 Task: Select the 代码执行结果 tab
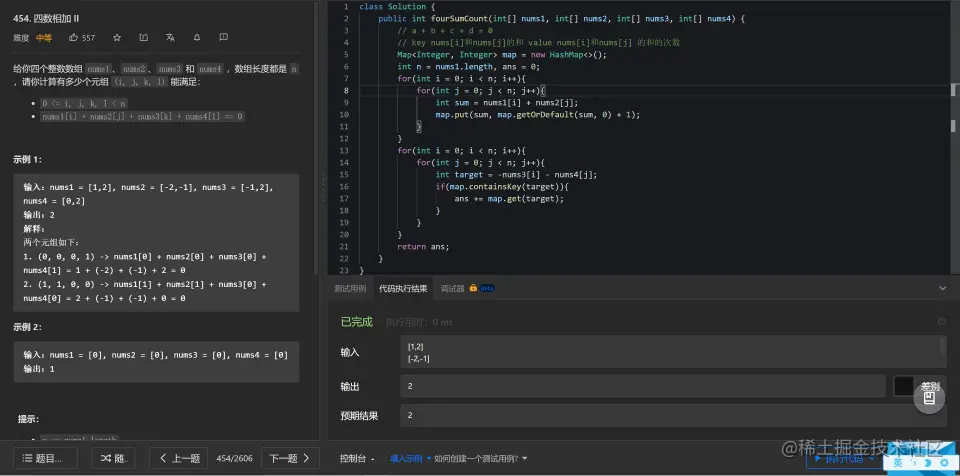coord(403,289)
